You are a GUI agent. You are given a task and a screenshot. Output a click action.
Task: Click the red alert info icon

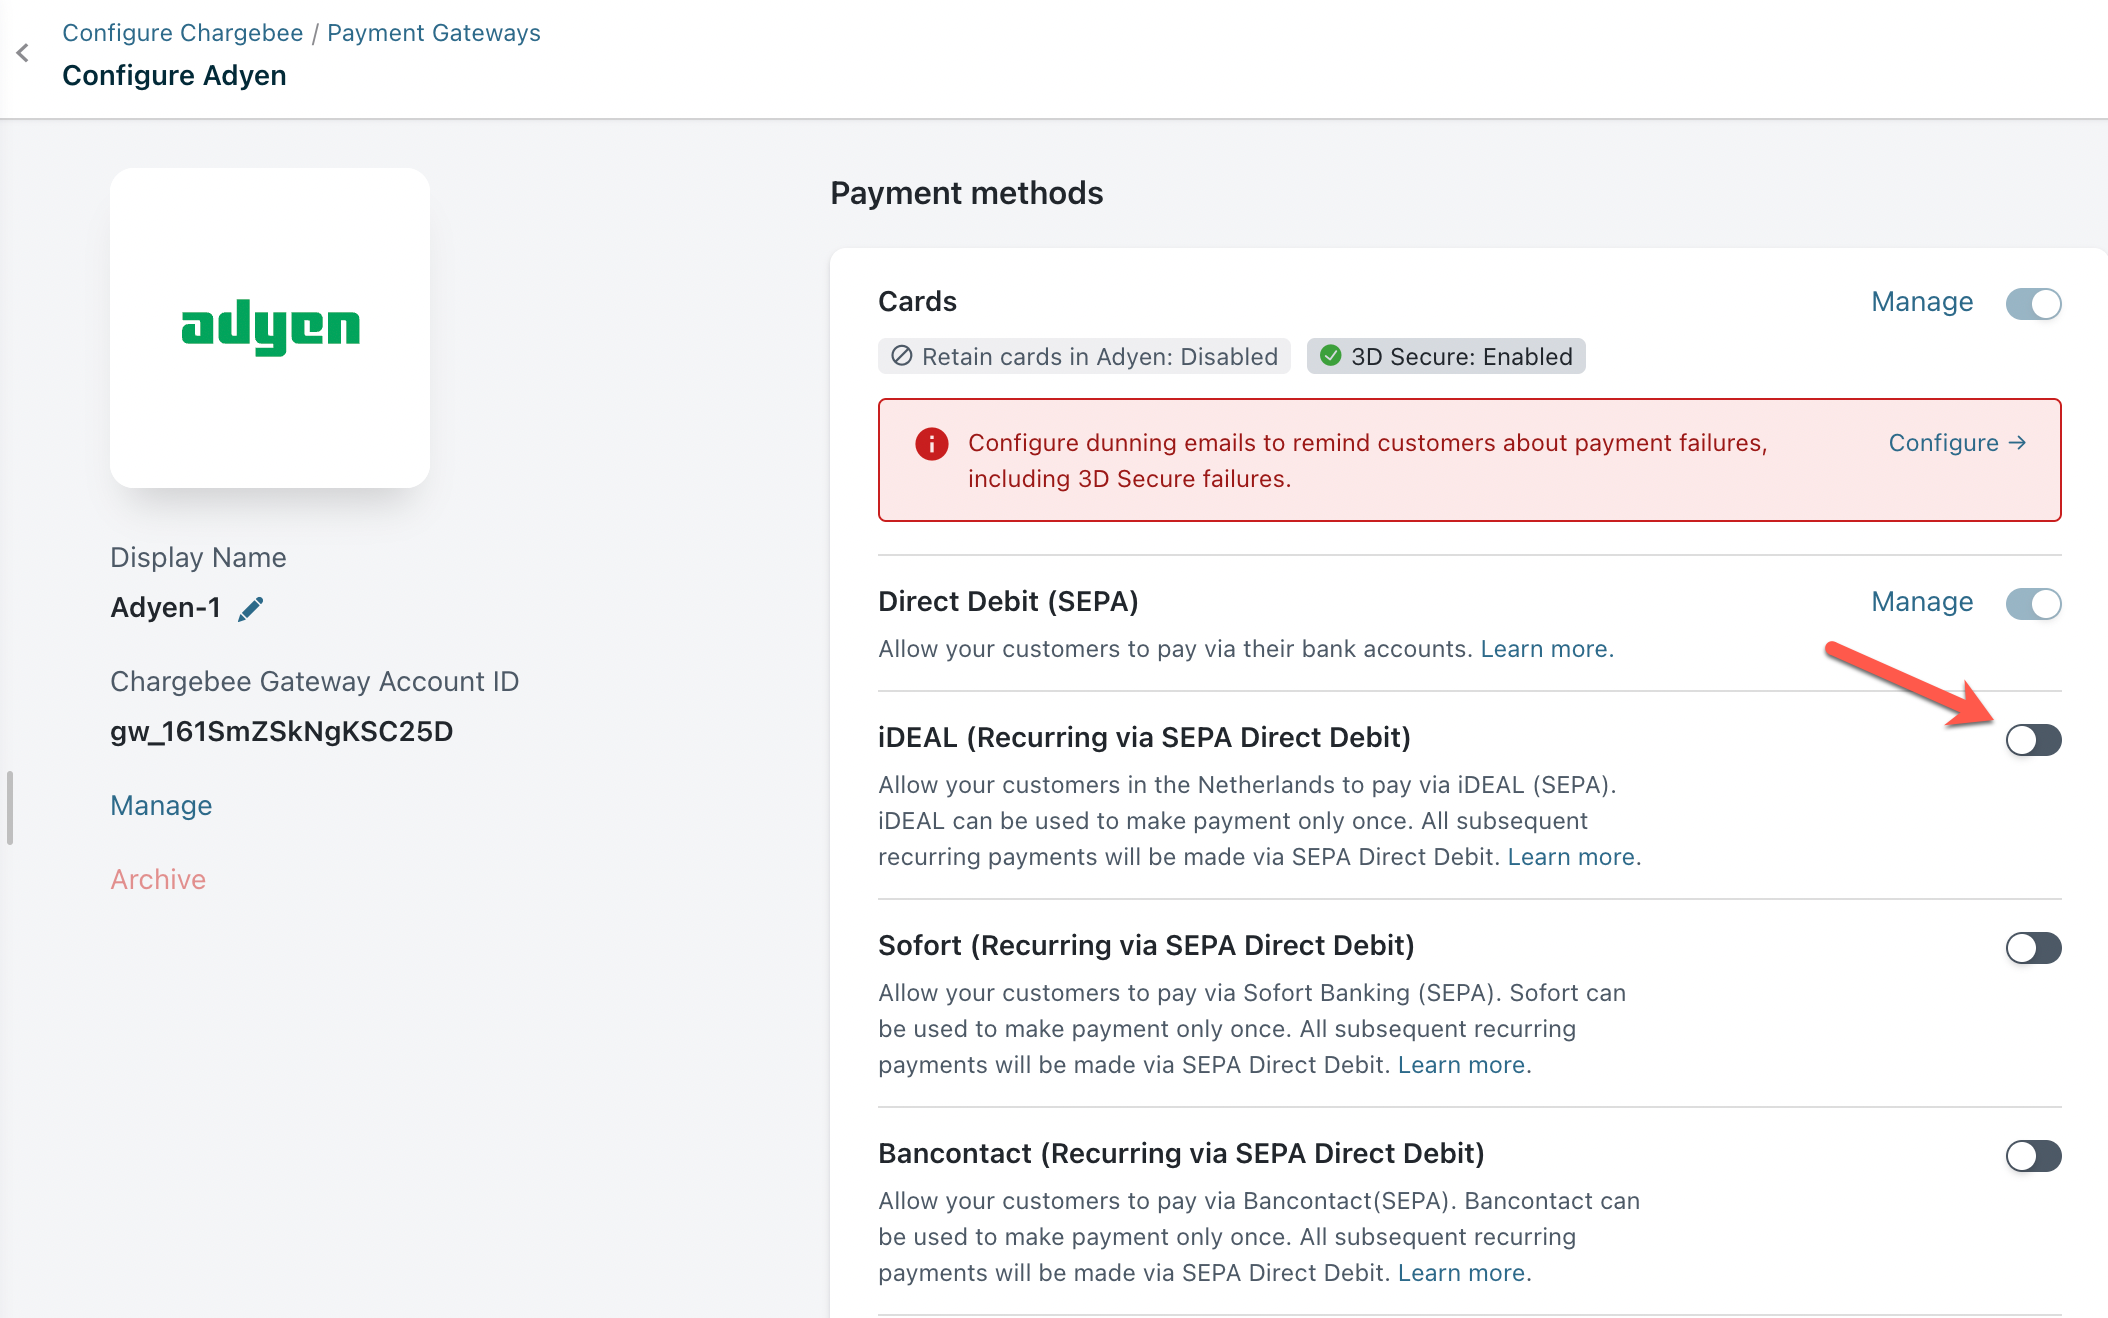(x=931, y=443)
